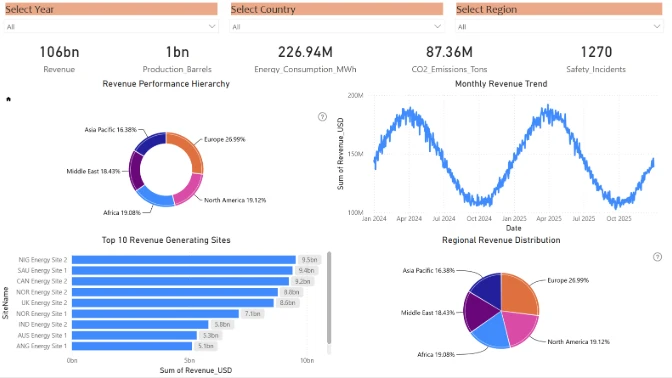Click the Africa 19.08% label by the pie chart
This screenshot has height=378, width=672.
[436, 354]
